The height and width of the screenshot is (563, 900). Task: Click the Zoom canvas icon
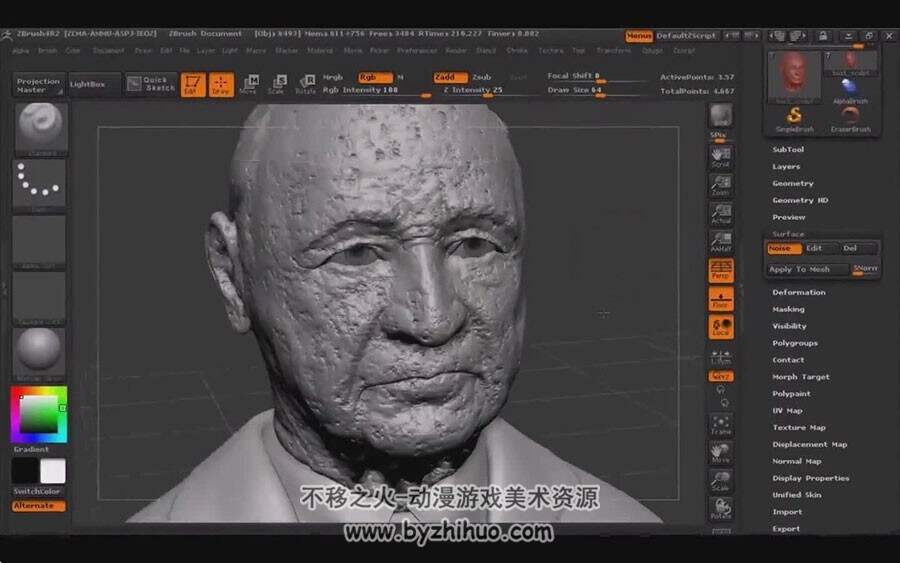[x=721, y=185]
